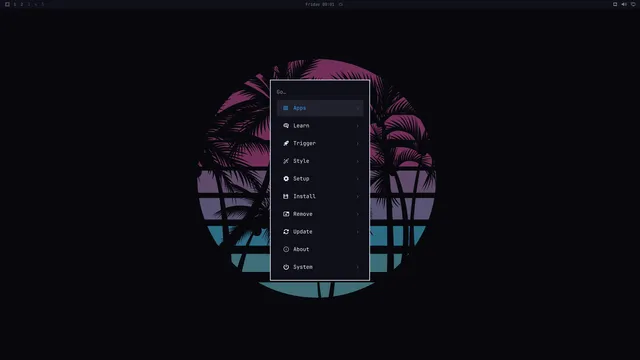Click the Install disk icon

pyautogui.click(x=286, y=196)
